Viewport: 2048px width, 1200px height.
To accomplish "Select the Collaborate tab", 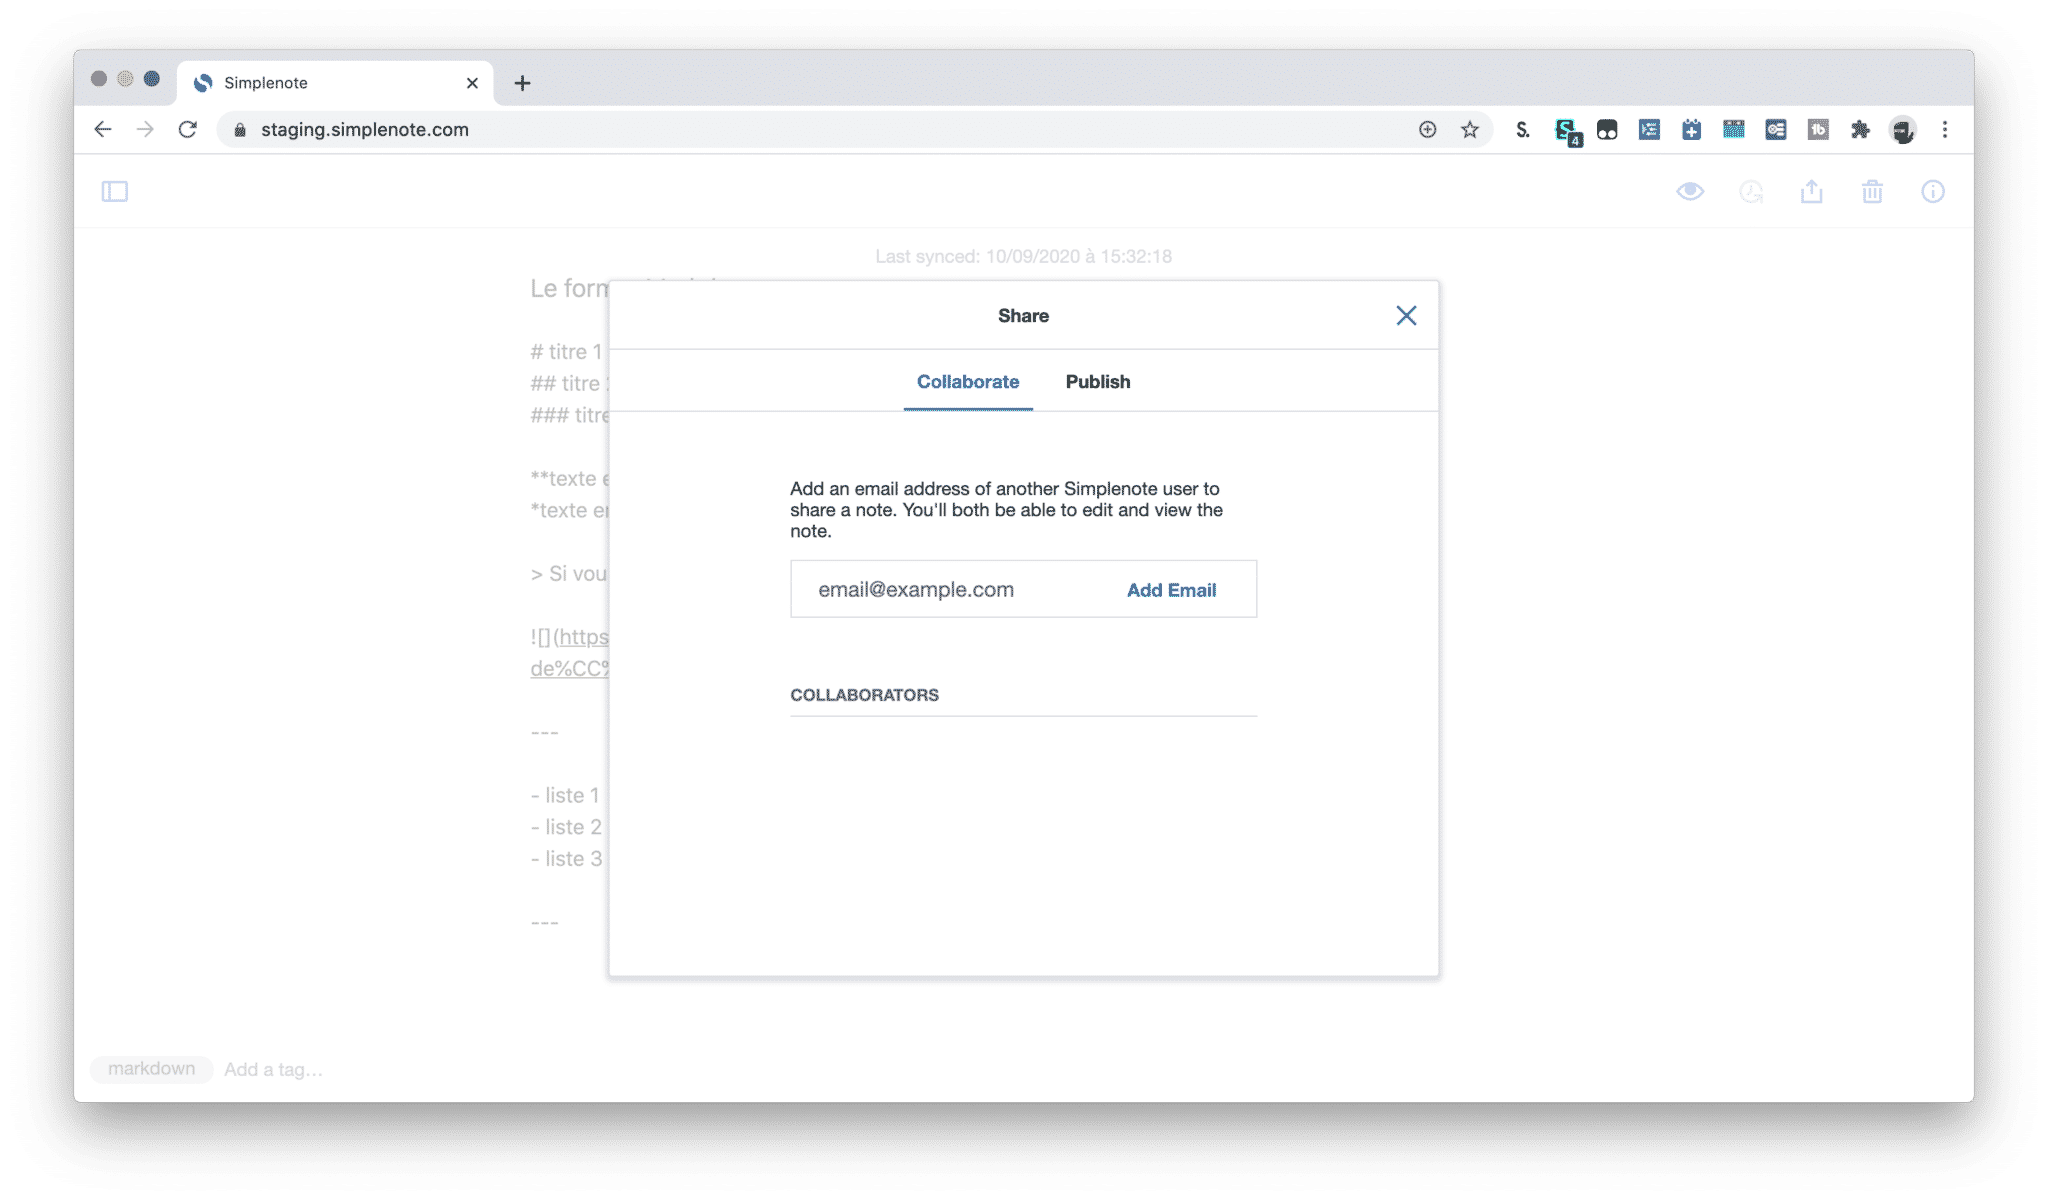I will click(x=968, y=381).
